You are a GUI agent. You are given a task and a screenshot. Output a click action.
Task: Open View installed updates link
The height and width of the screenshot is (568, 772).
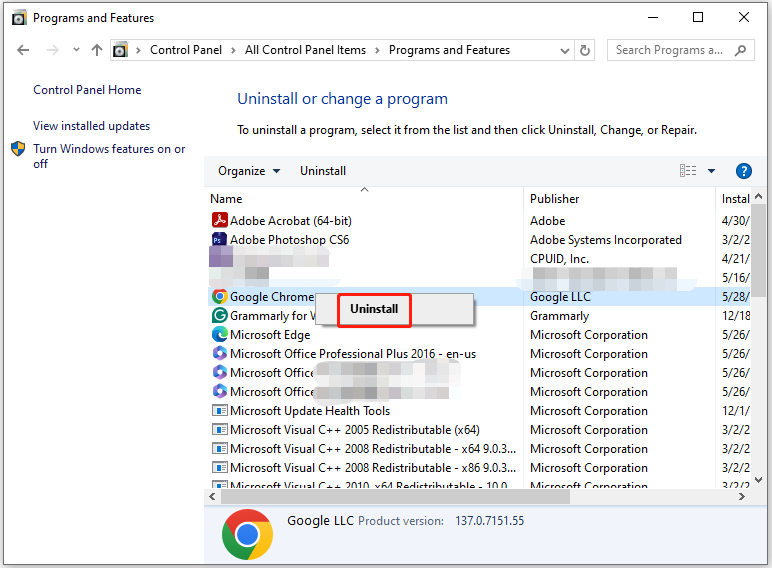(x=92, y=126)
